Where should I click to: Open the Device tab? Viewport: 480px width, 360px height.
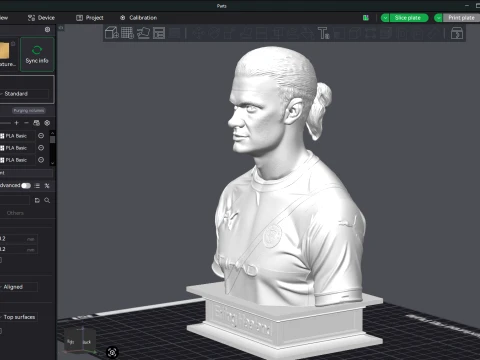point(41,18)
